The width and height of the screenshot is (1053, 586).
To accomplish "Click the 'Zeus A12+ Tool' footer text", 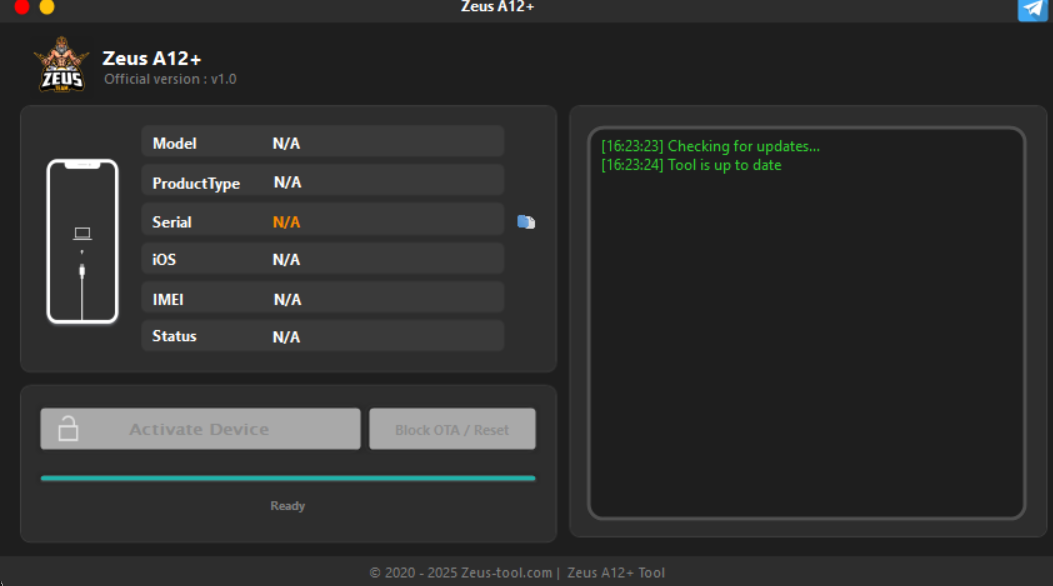I will [x=616, y=573].
